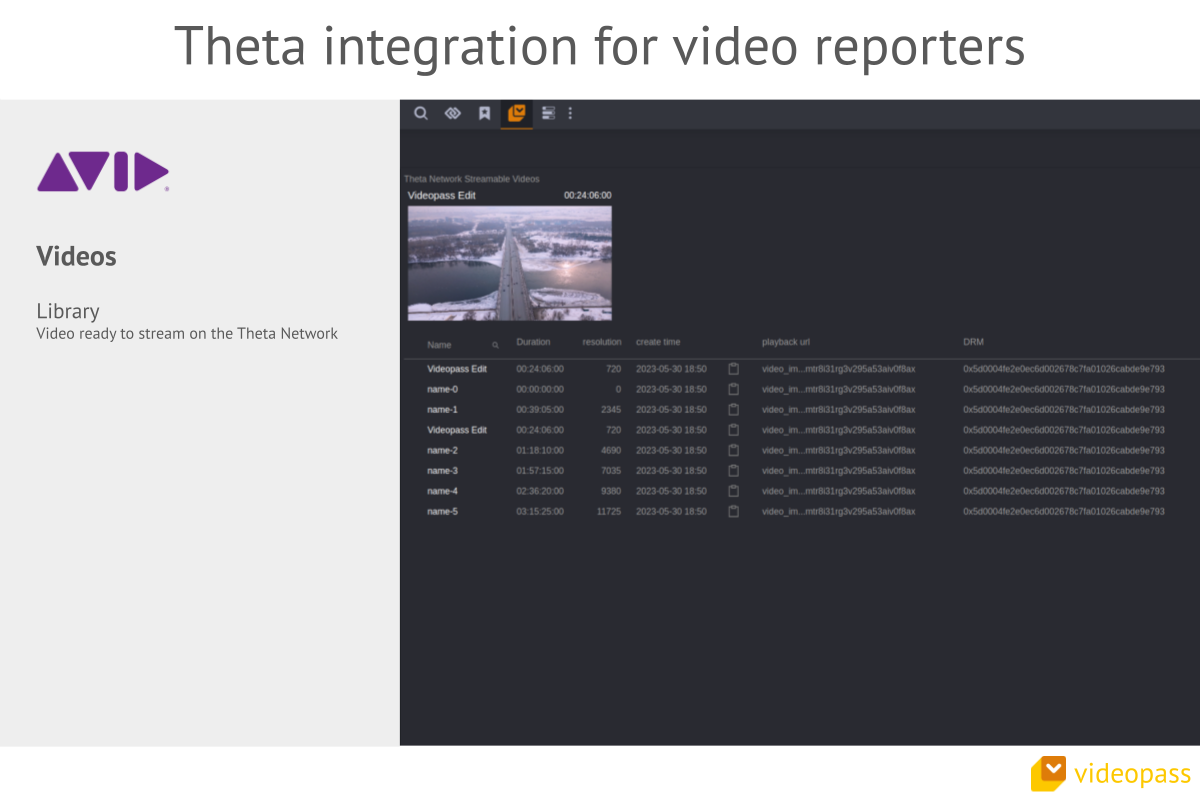
Task: Sort by the resolution column header
Action: pyautogui.click(x=602, y=342)
